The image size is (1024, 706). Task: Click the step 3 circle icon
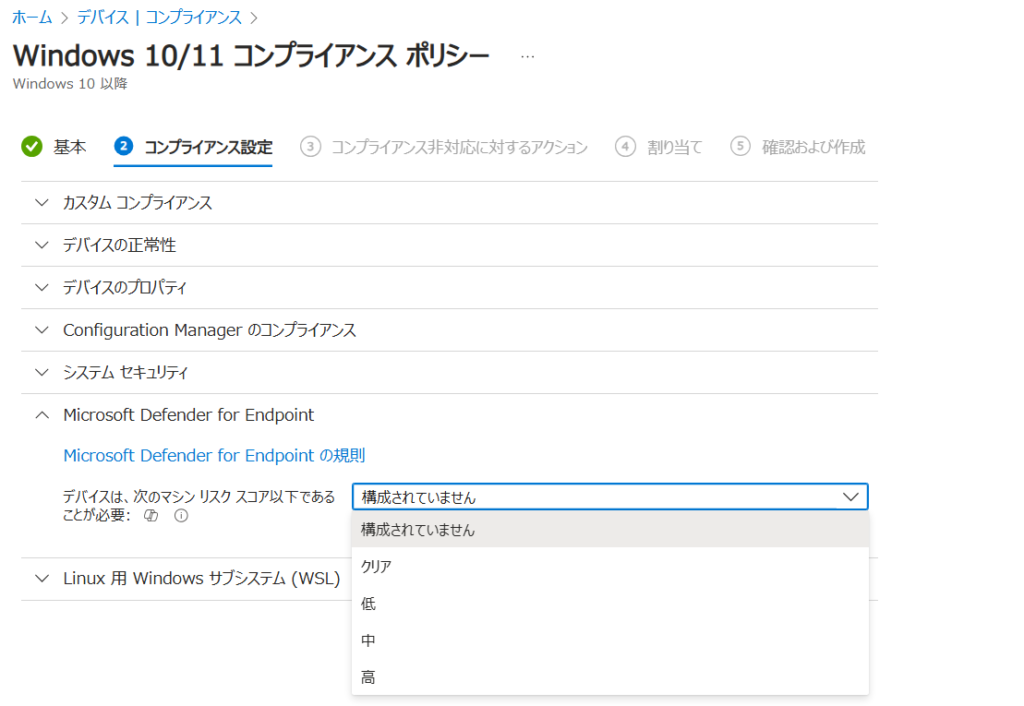[310, 146]
